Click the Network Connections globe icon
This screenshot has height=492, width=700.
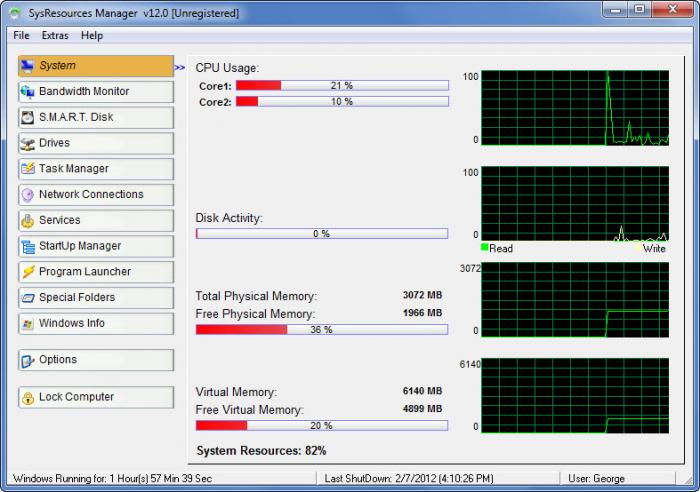(x=28, y=195)
